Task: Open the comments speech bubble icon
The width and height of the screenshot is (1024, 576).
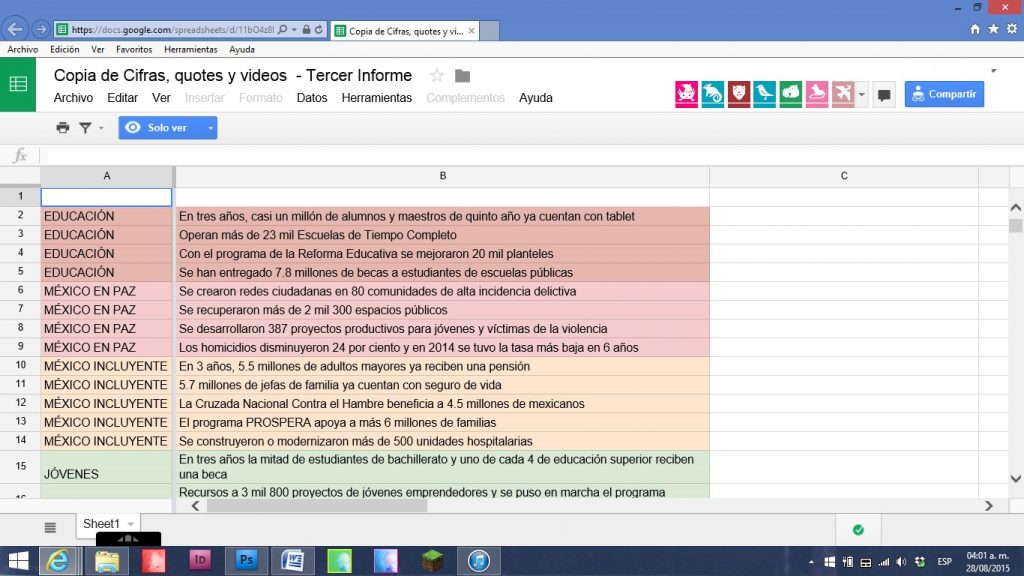Action: 884,95
